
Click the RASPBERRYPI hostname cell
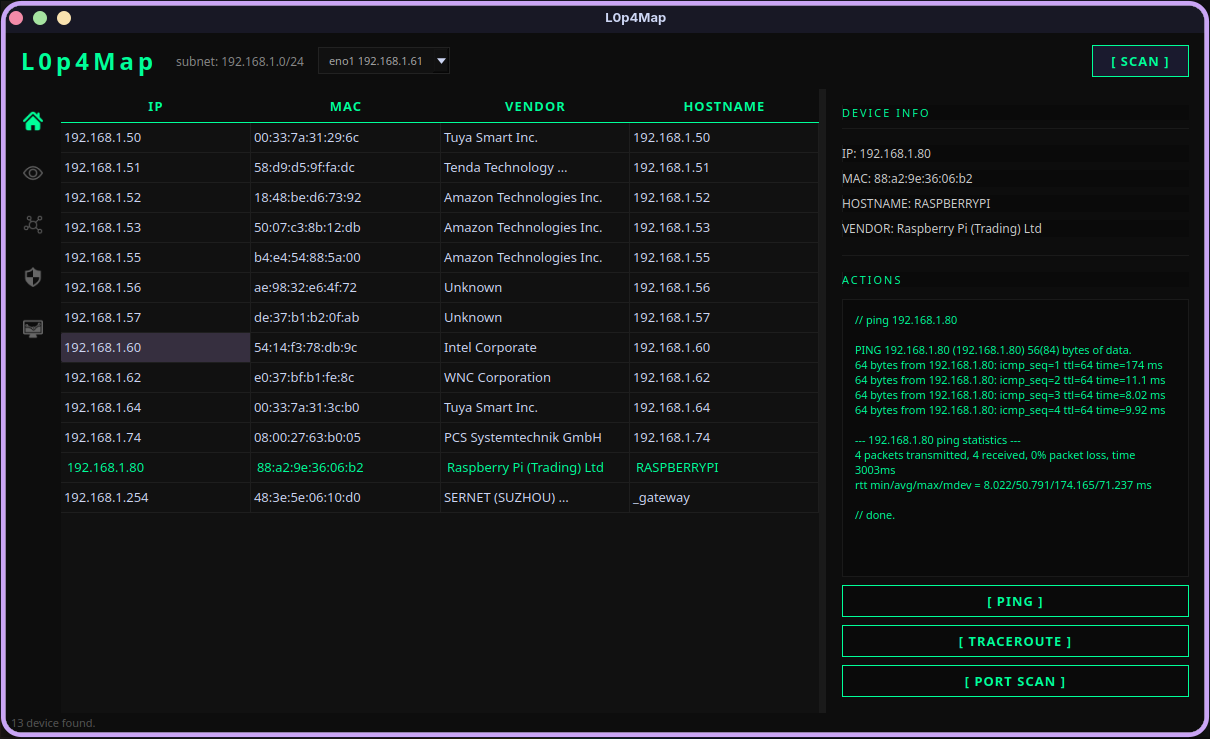pos(724,468)
